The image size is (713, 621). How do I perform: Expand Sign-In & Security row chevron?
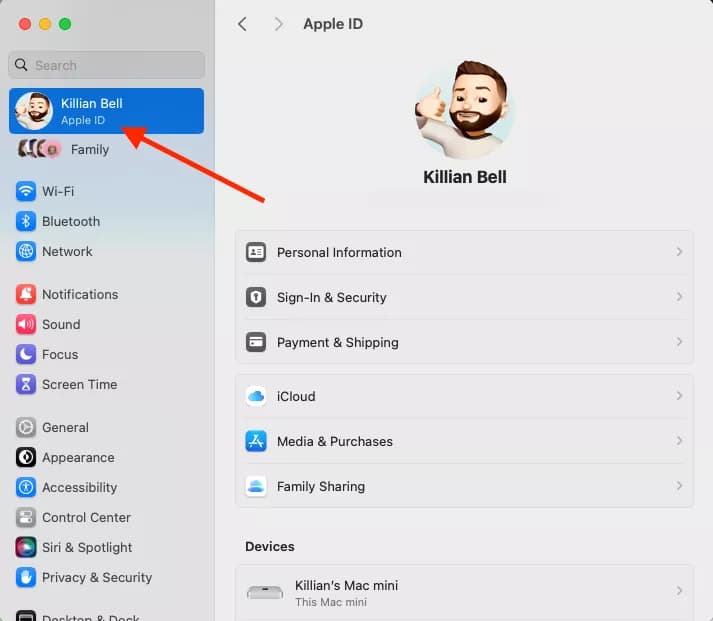(679, 297)
